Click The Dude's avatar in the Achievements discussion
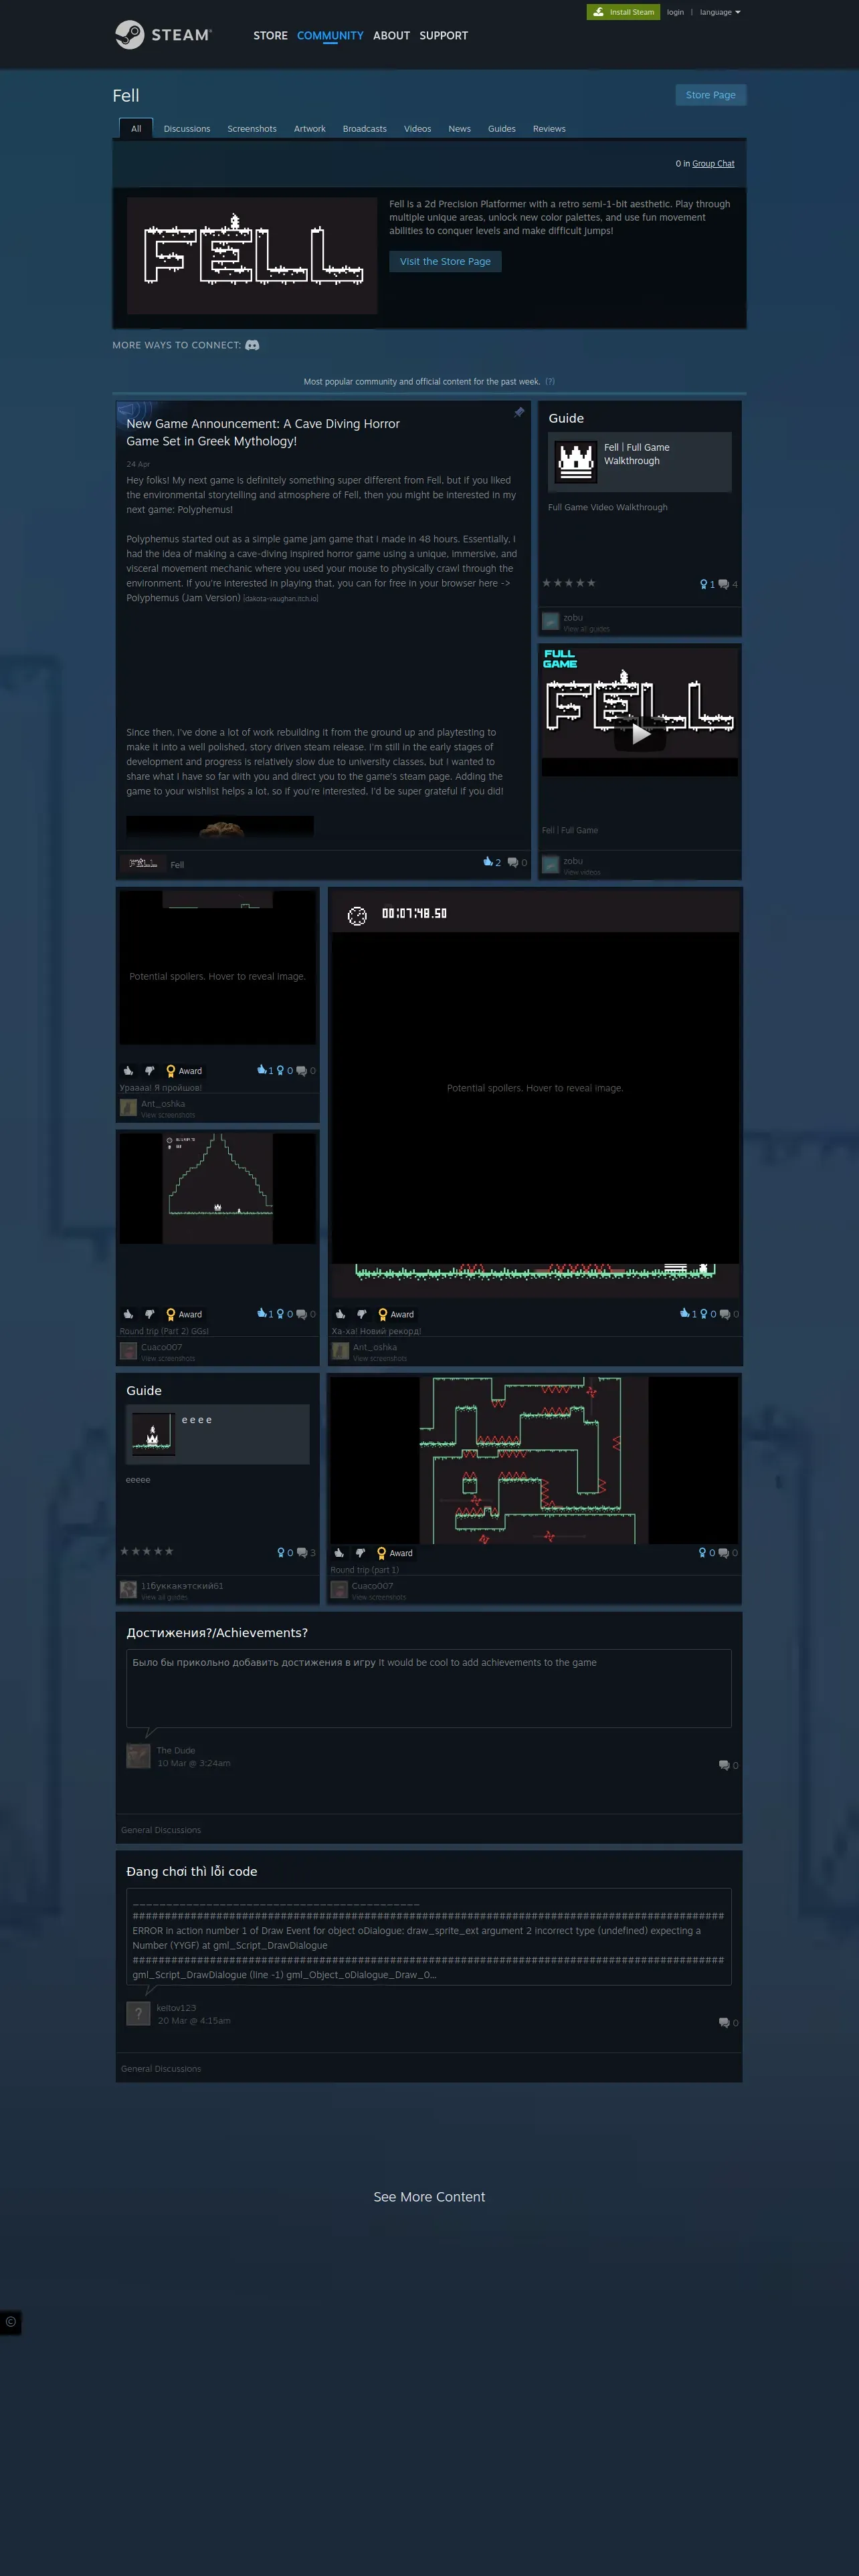This screenshot has width=859, height=2576. (138, 1756)
